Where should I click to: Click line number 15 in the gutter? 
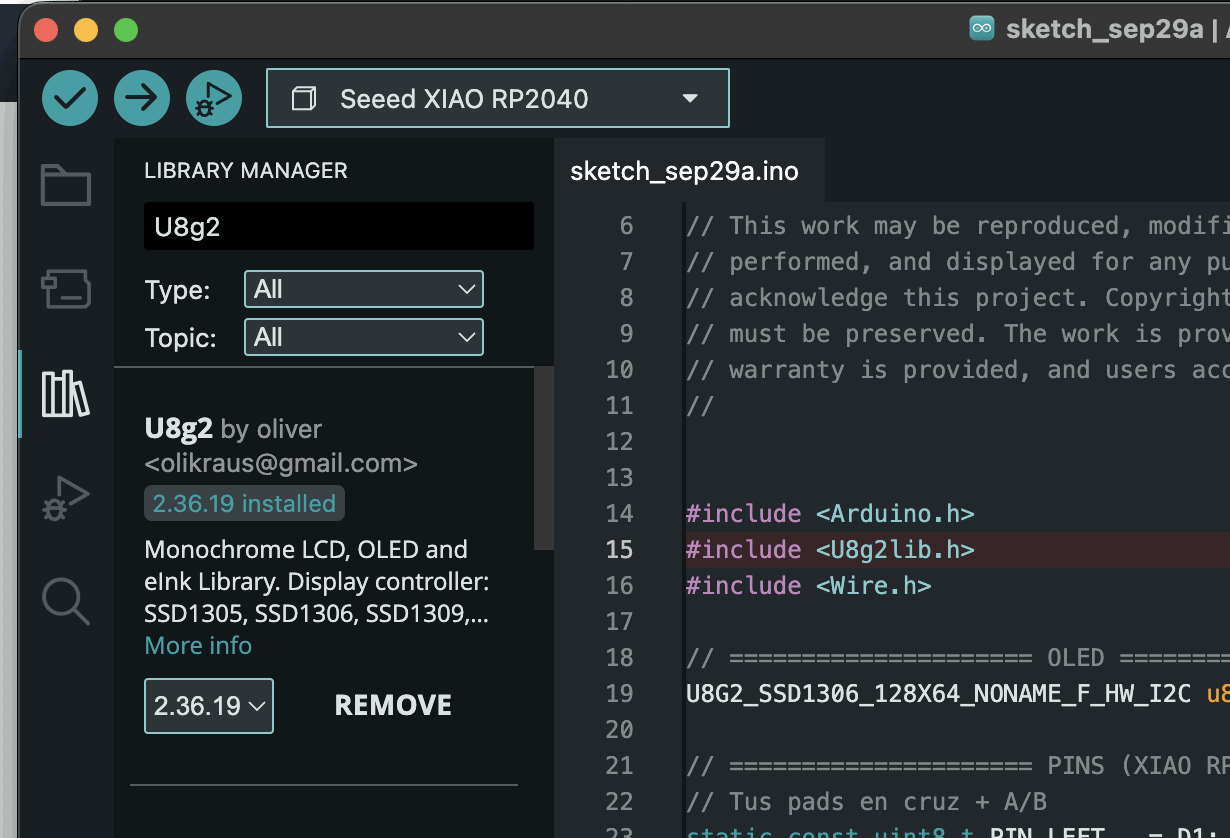(619, 549)
